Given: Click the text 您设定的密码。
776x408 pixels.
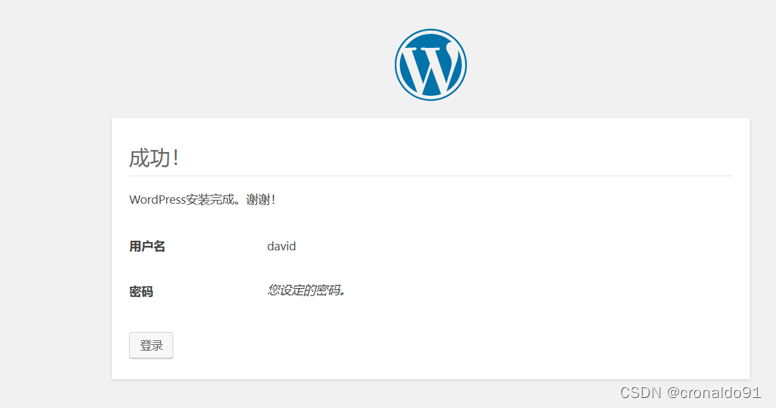Looking at the screenshot, I should (x=306, y=290).
